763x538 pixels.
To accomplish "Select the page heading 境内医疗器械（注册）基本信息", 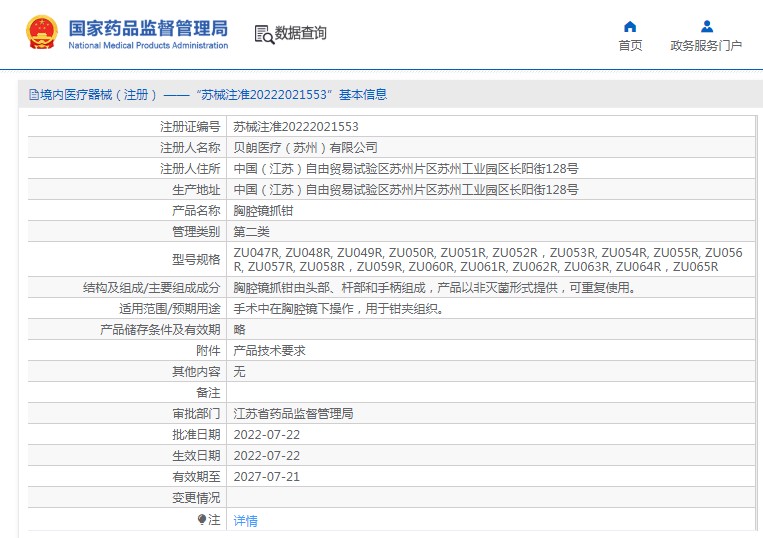I will 214,94.
